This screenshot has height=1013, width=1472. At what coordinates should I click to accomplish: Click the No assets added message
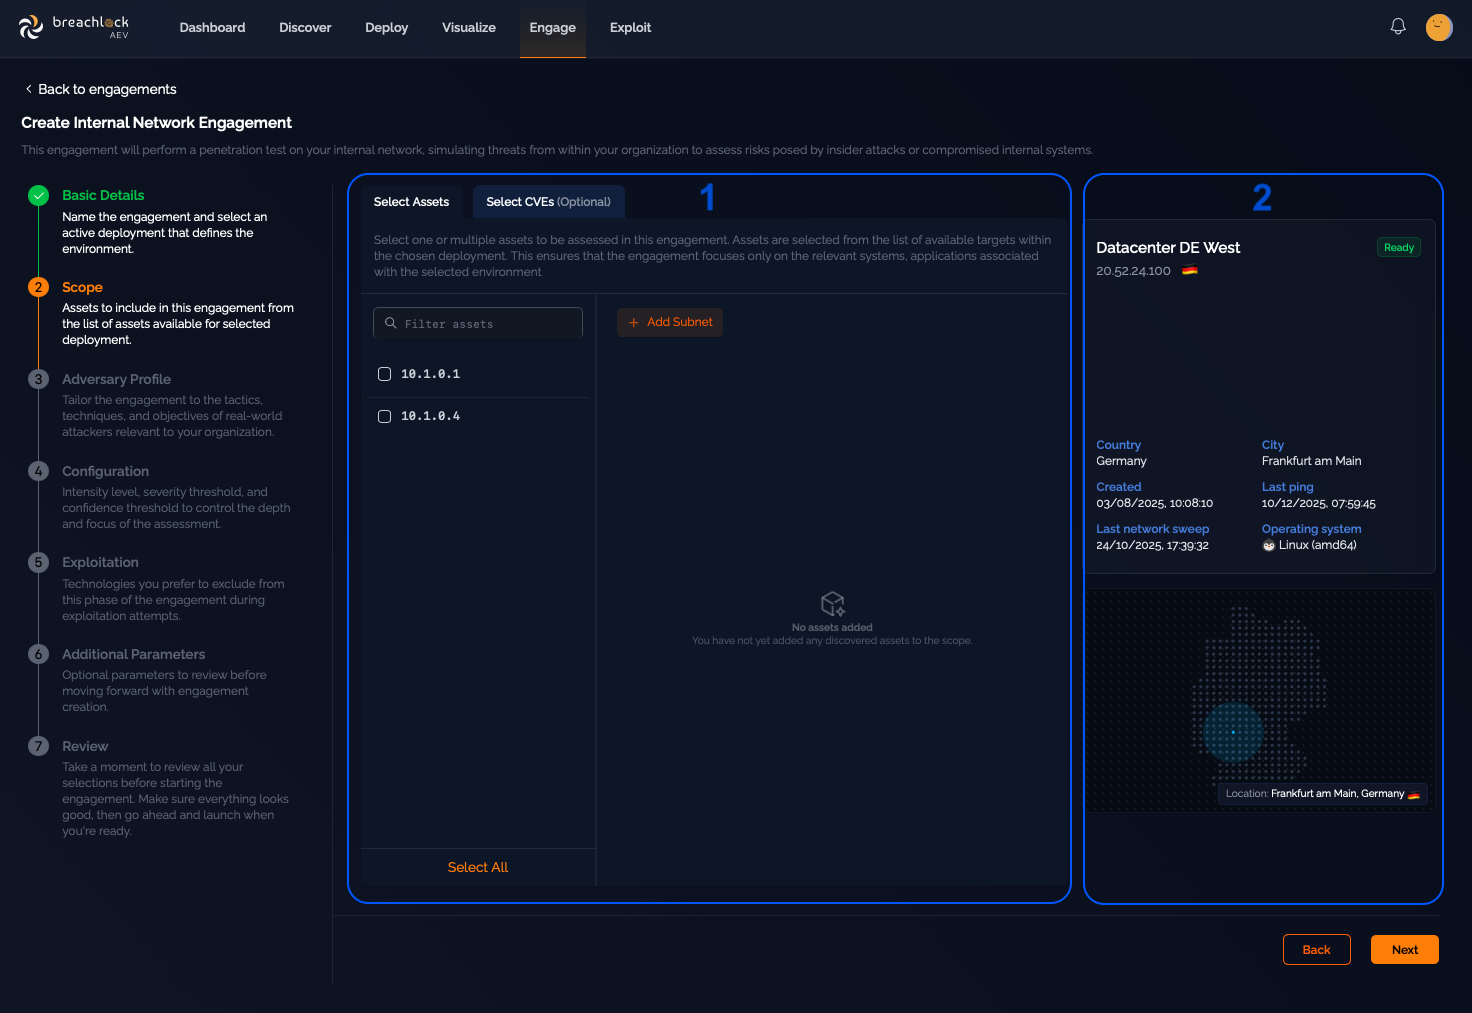pyautogui.click(x=832, y=628)
